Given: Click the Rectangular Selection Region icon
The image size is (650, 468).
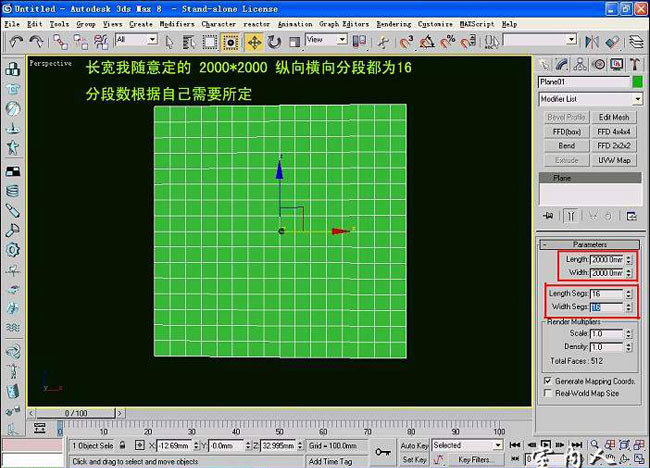Looking at the screenshot, I should coord(209,42).
